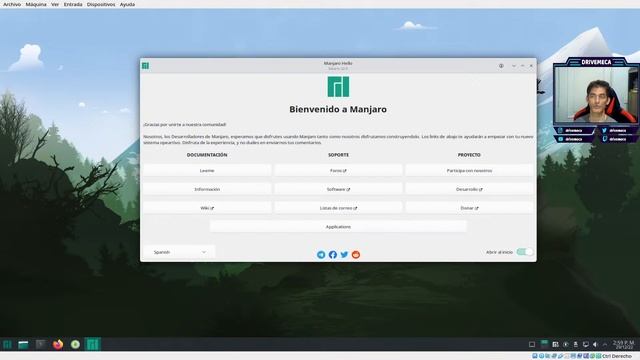
Task: Click the Manjaro logo in window titlebar
Action: tap(145, 66)
